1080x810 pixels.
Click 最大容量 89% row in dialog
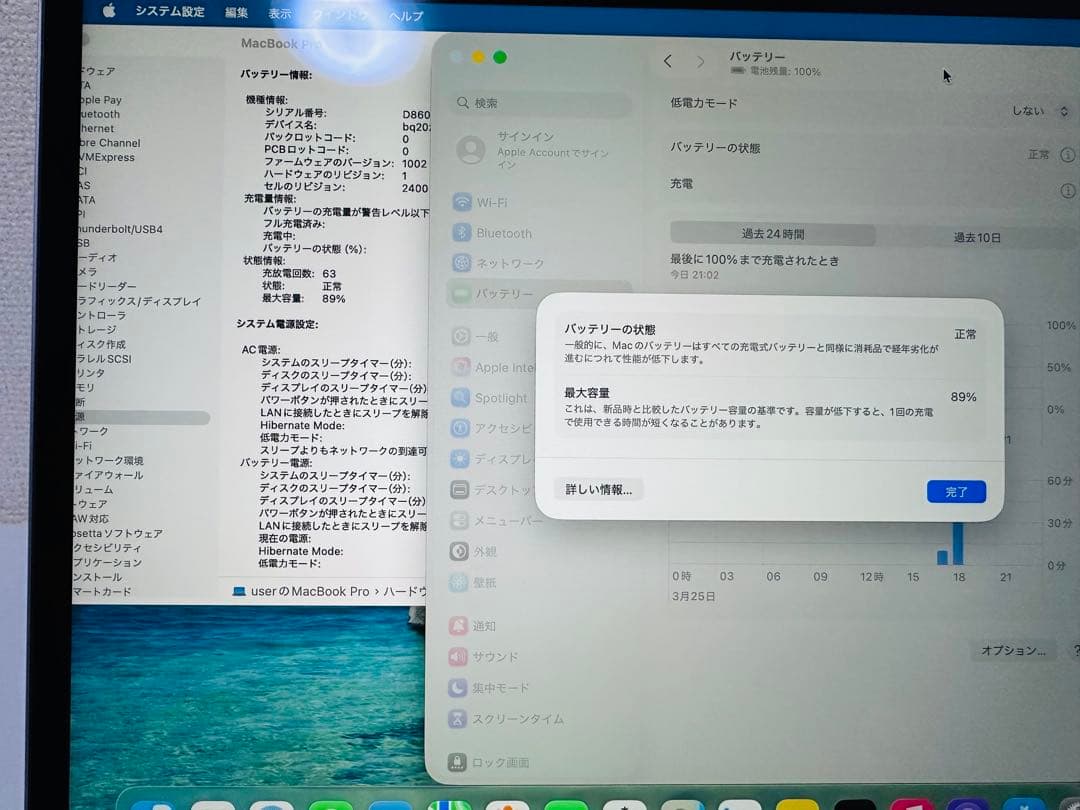(x=770, y=408)
